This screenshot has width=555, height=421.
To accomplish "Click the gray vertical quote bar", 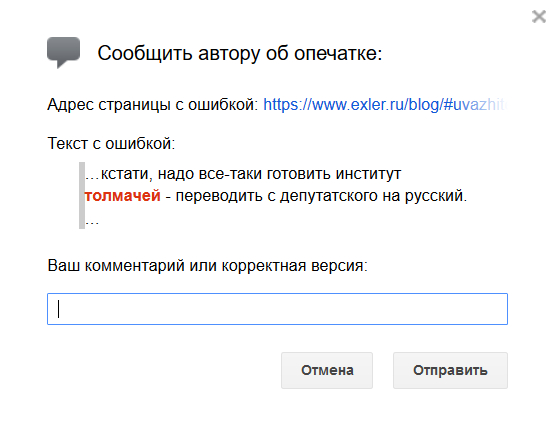I will [82, 195].
